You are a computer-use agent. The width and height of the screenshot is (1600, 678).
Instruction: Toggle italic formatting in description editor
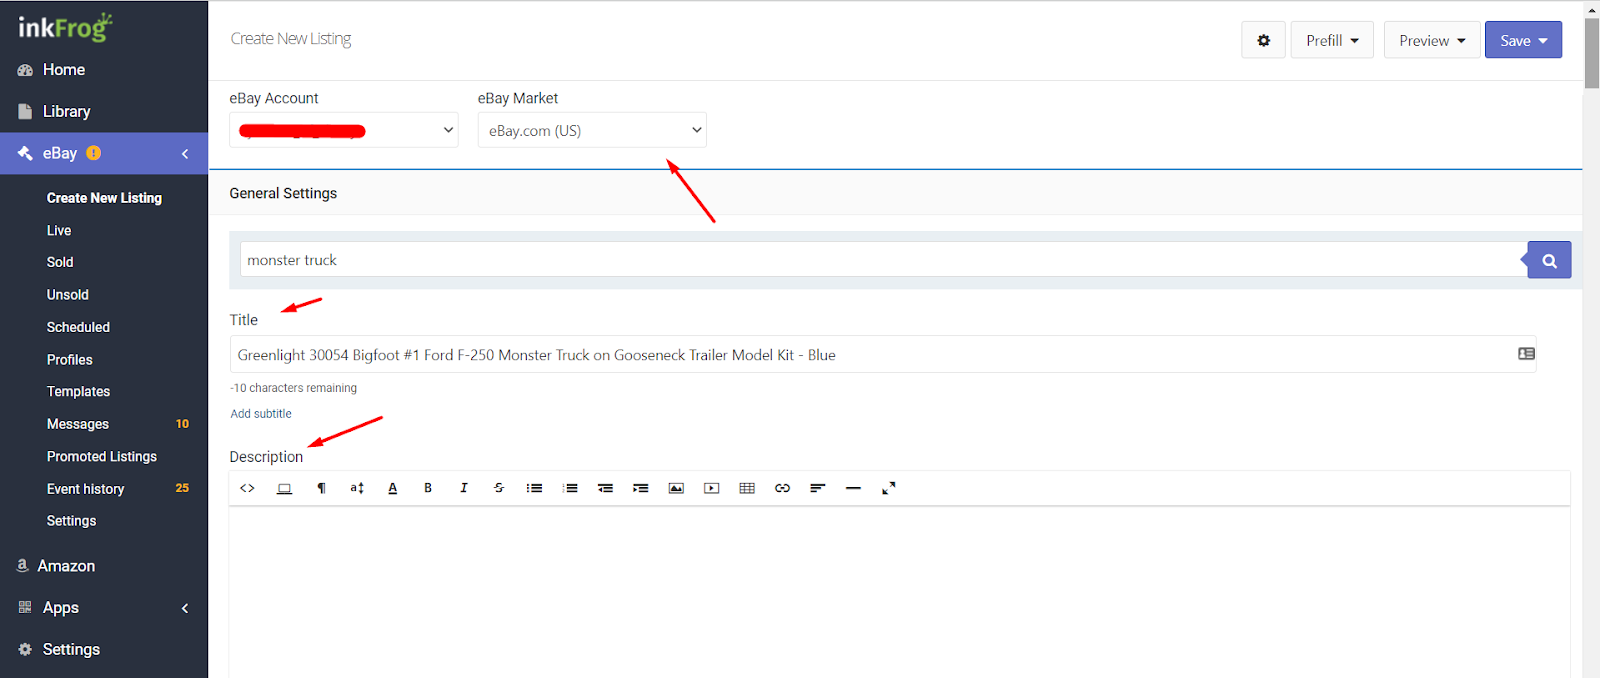click(x=464, y=488)
